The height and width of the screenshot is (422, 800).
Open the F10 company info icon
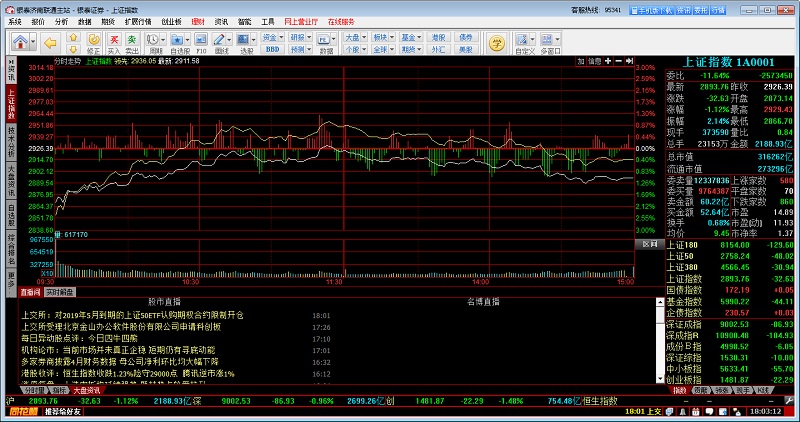[201, 40]
